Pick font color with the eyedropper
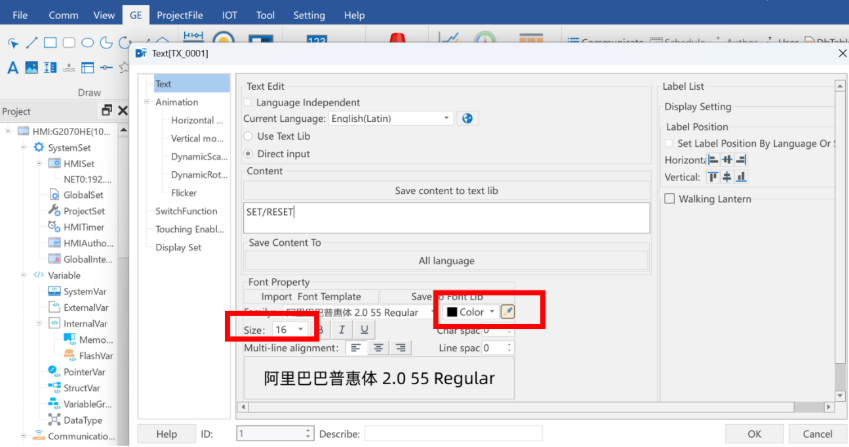The image size is (849, 447). [x=507, y=312]
